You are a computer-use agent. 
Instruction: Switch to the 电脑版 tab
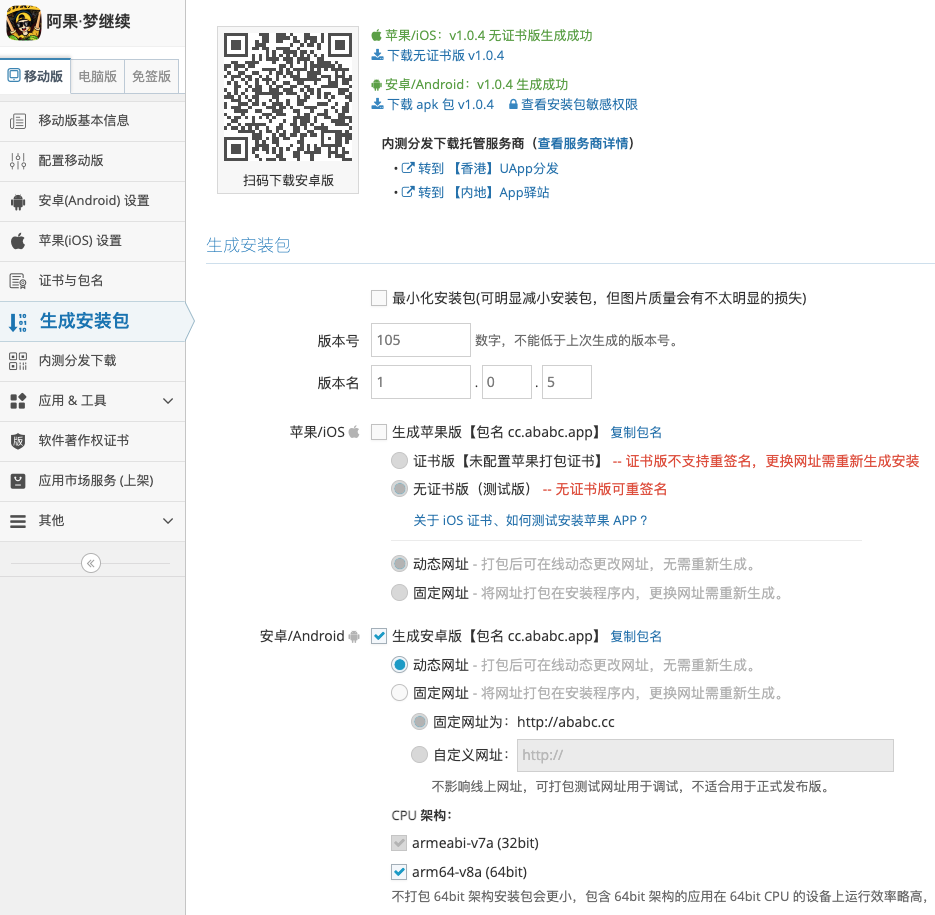pyautogui.click(x=97, y=76)
